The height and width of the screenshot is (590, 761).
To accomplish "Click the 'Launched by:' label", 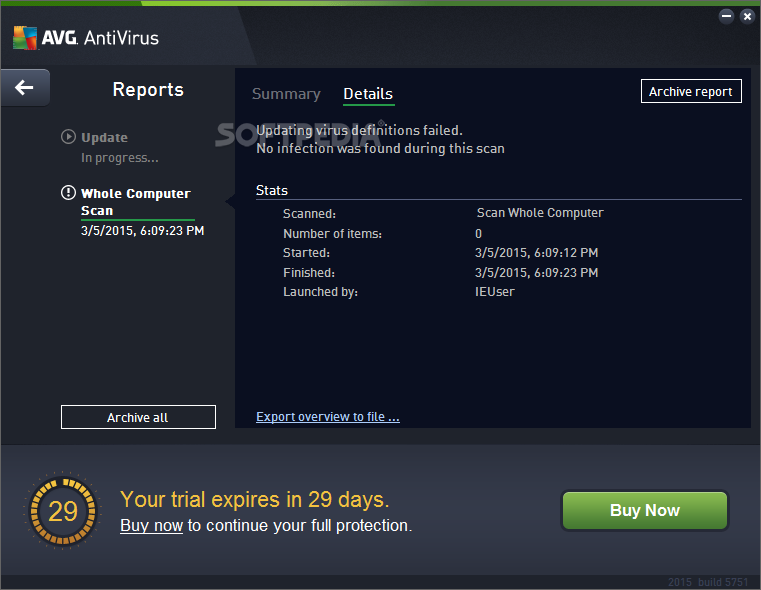I will pyautogui.click(x=320, y=292).
